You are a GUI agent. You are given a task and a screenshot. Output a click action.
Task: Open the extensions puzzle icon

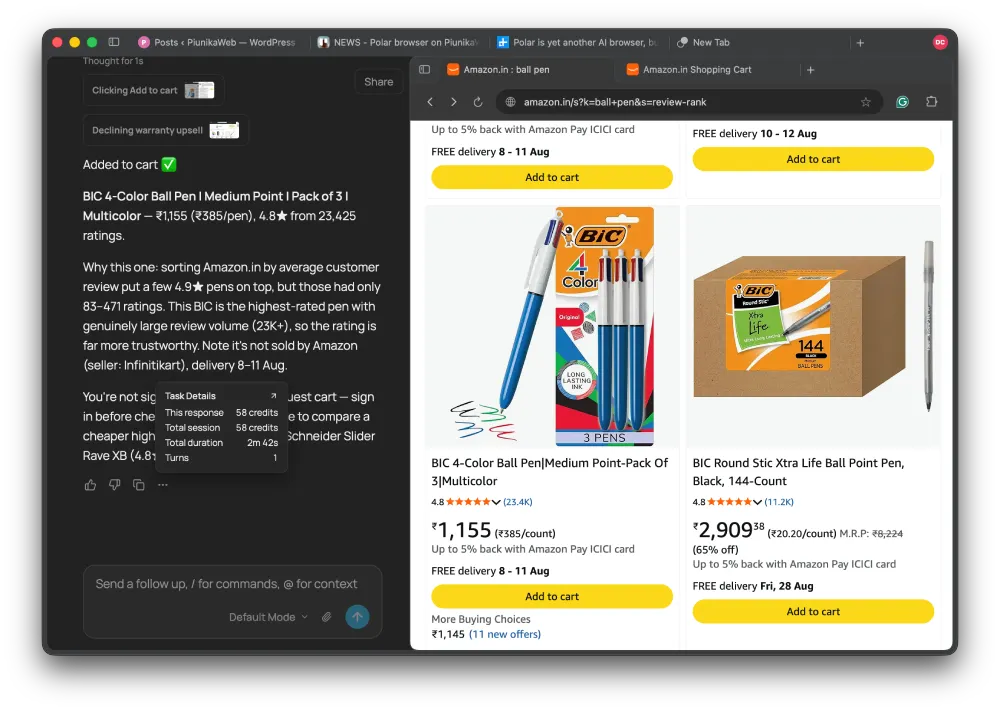(x=931, y=102)
